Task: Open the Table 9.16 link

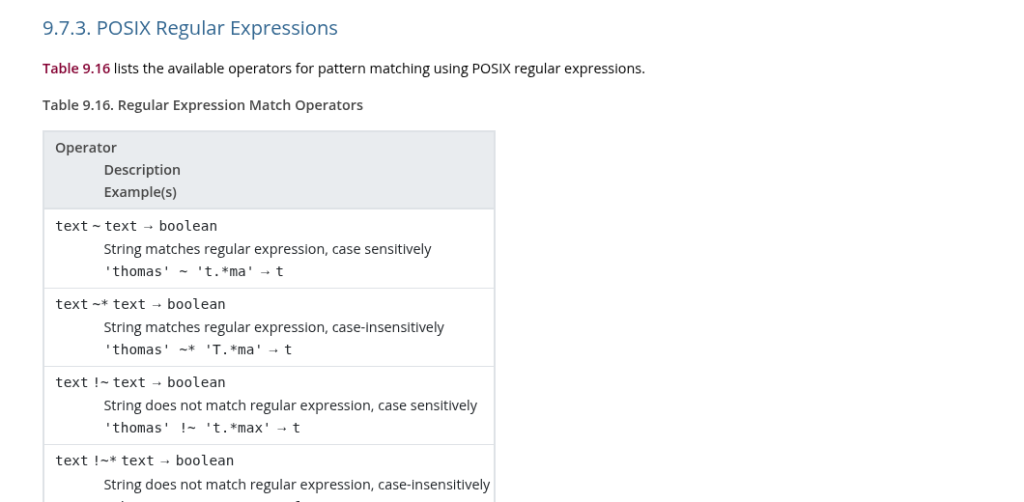Action: point(76,69)
